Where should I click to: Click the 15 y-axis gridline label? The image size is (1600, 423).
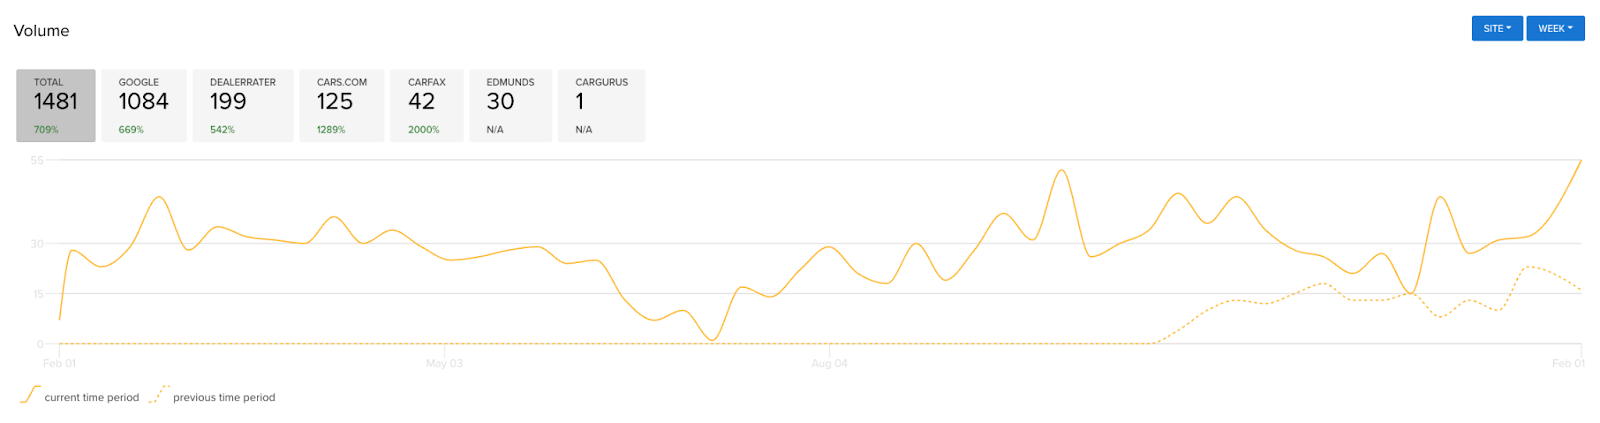coord(37,294)
